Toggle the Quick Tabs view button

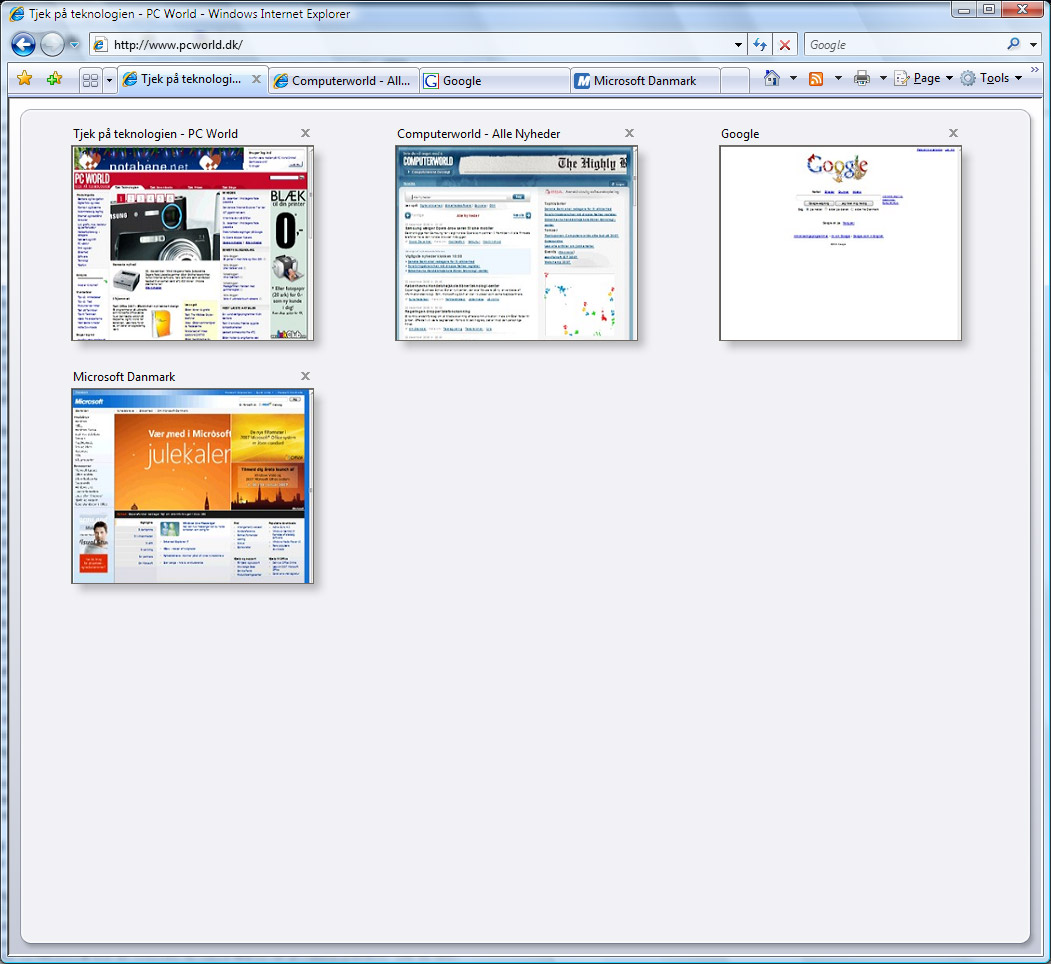[90, 80]
